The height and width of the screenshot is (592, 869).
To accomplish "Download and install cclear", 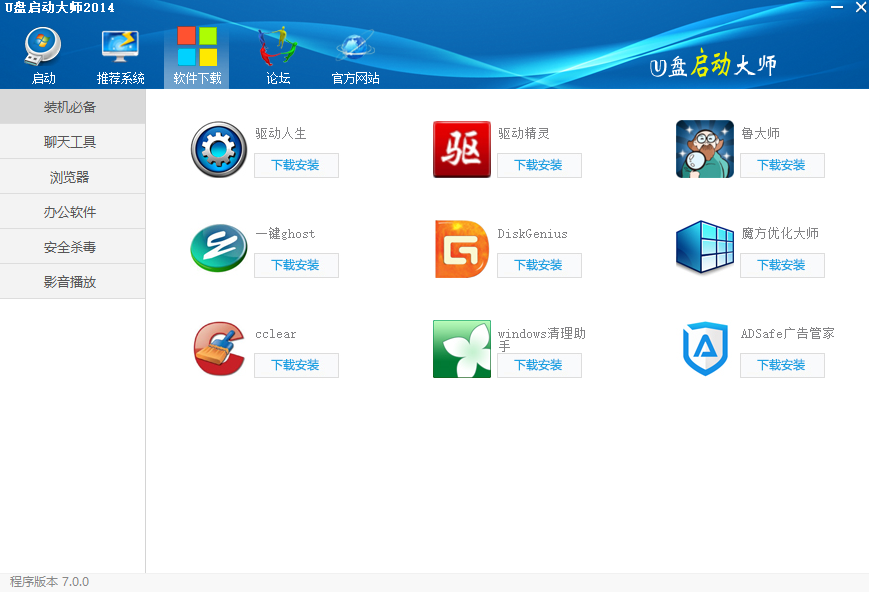I will 296,365.
